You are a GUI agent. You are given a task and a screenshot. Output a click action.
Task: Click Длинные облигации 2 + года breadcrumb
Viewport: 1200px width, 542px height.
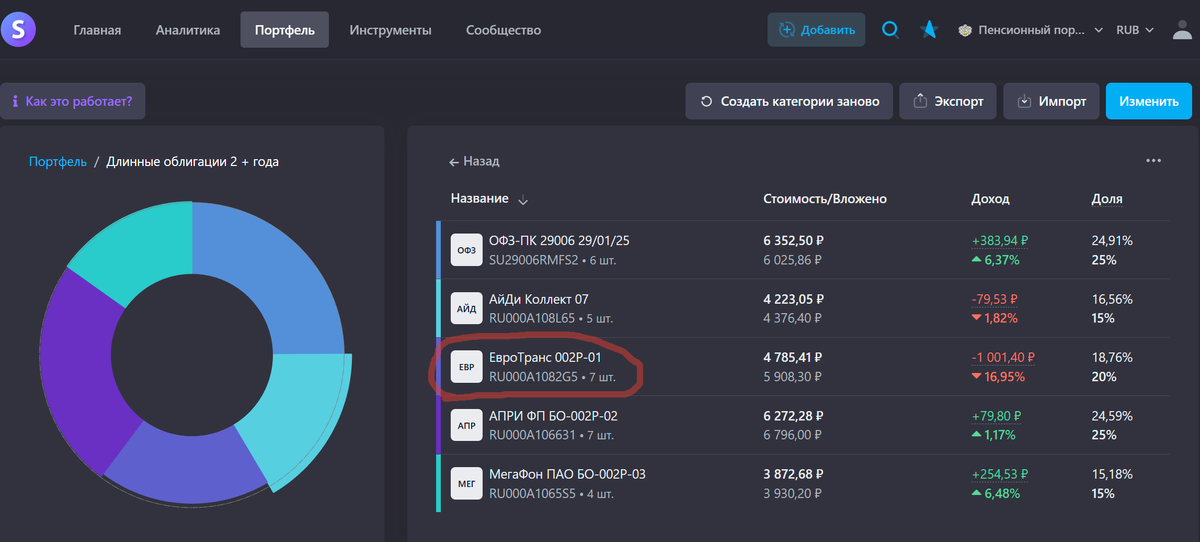pos(193,161)
